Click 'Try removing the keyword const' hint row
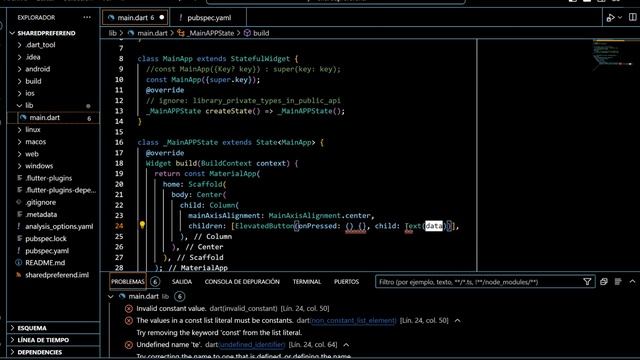This screenshot has height=360, width=640. pos(219,333)
